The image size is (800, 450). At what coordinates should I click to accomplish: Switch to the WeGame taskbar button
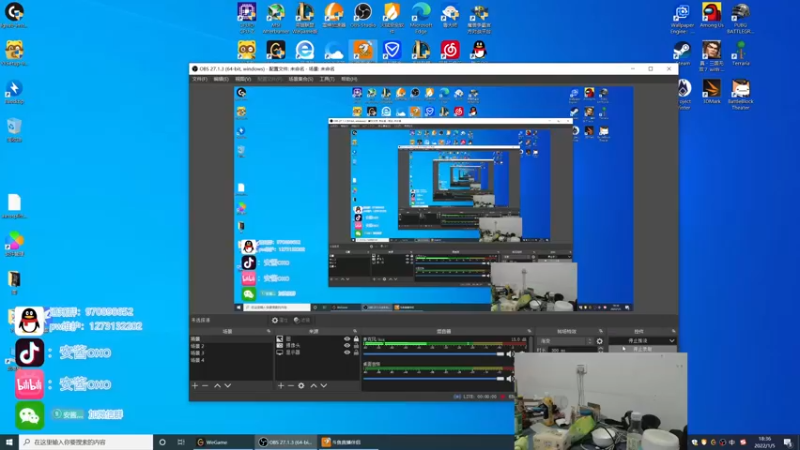(x=222, y=442)
